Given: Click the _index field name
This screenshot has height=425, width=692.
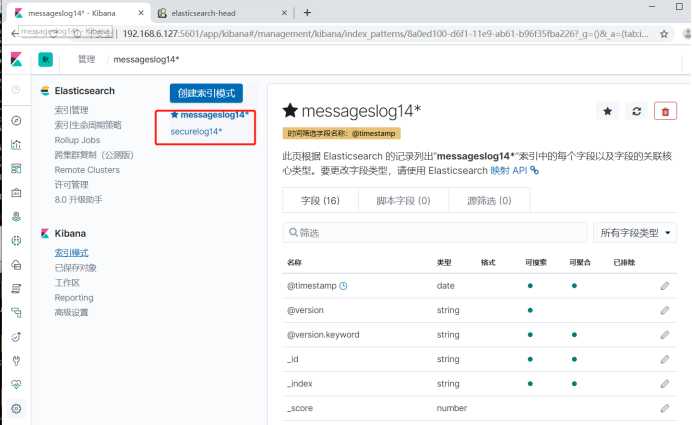Looking at the screenshot, I should 300,384.
